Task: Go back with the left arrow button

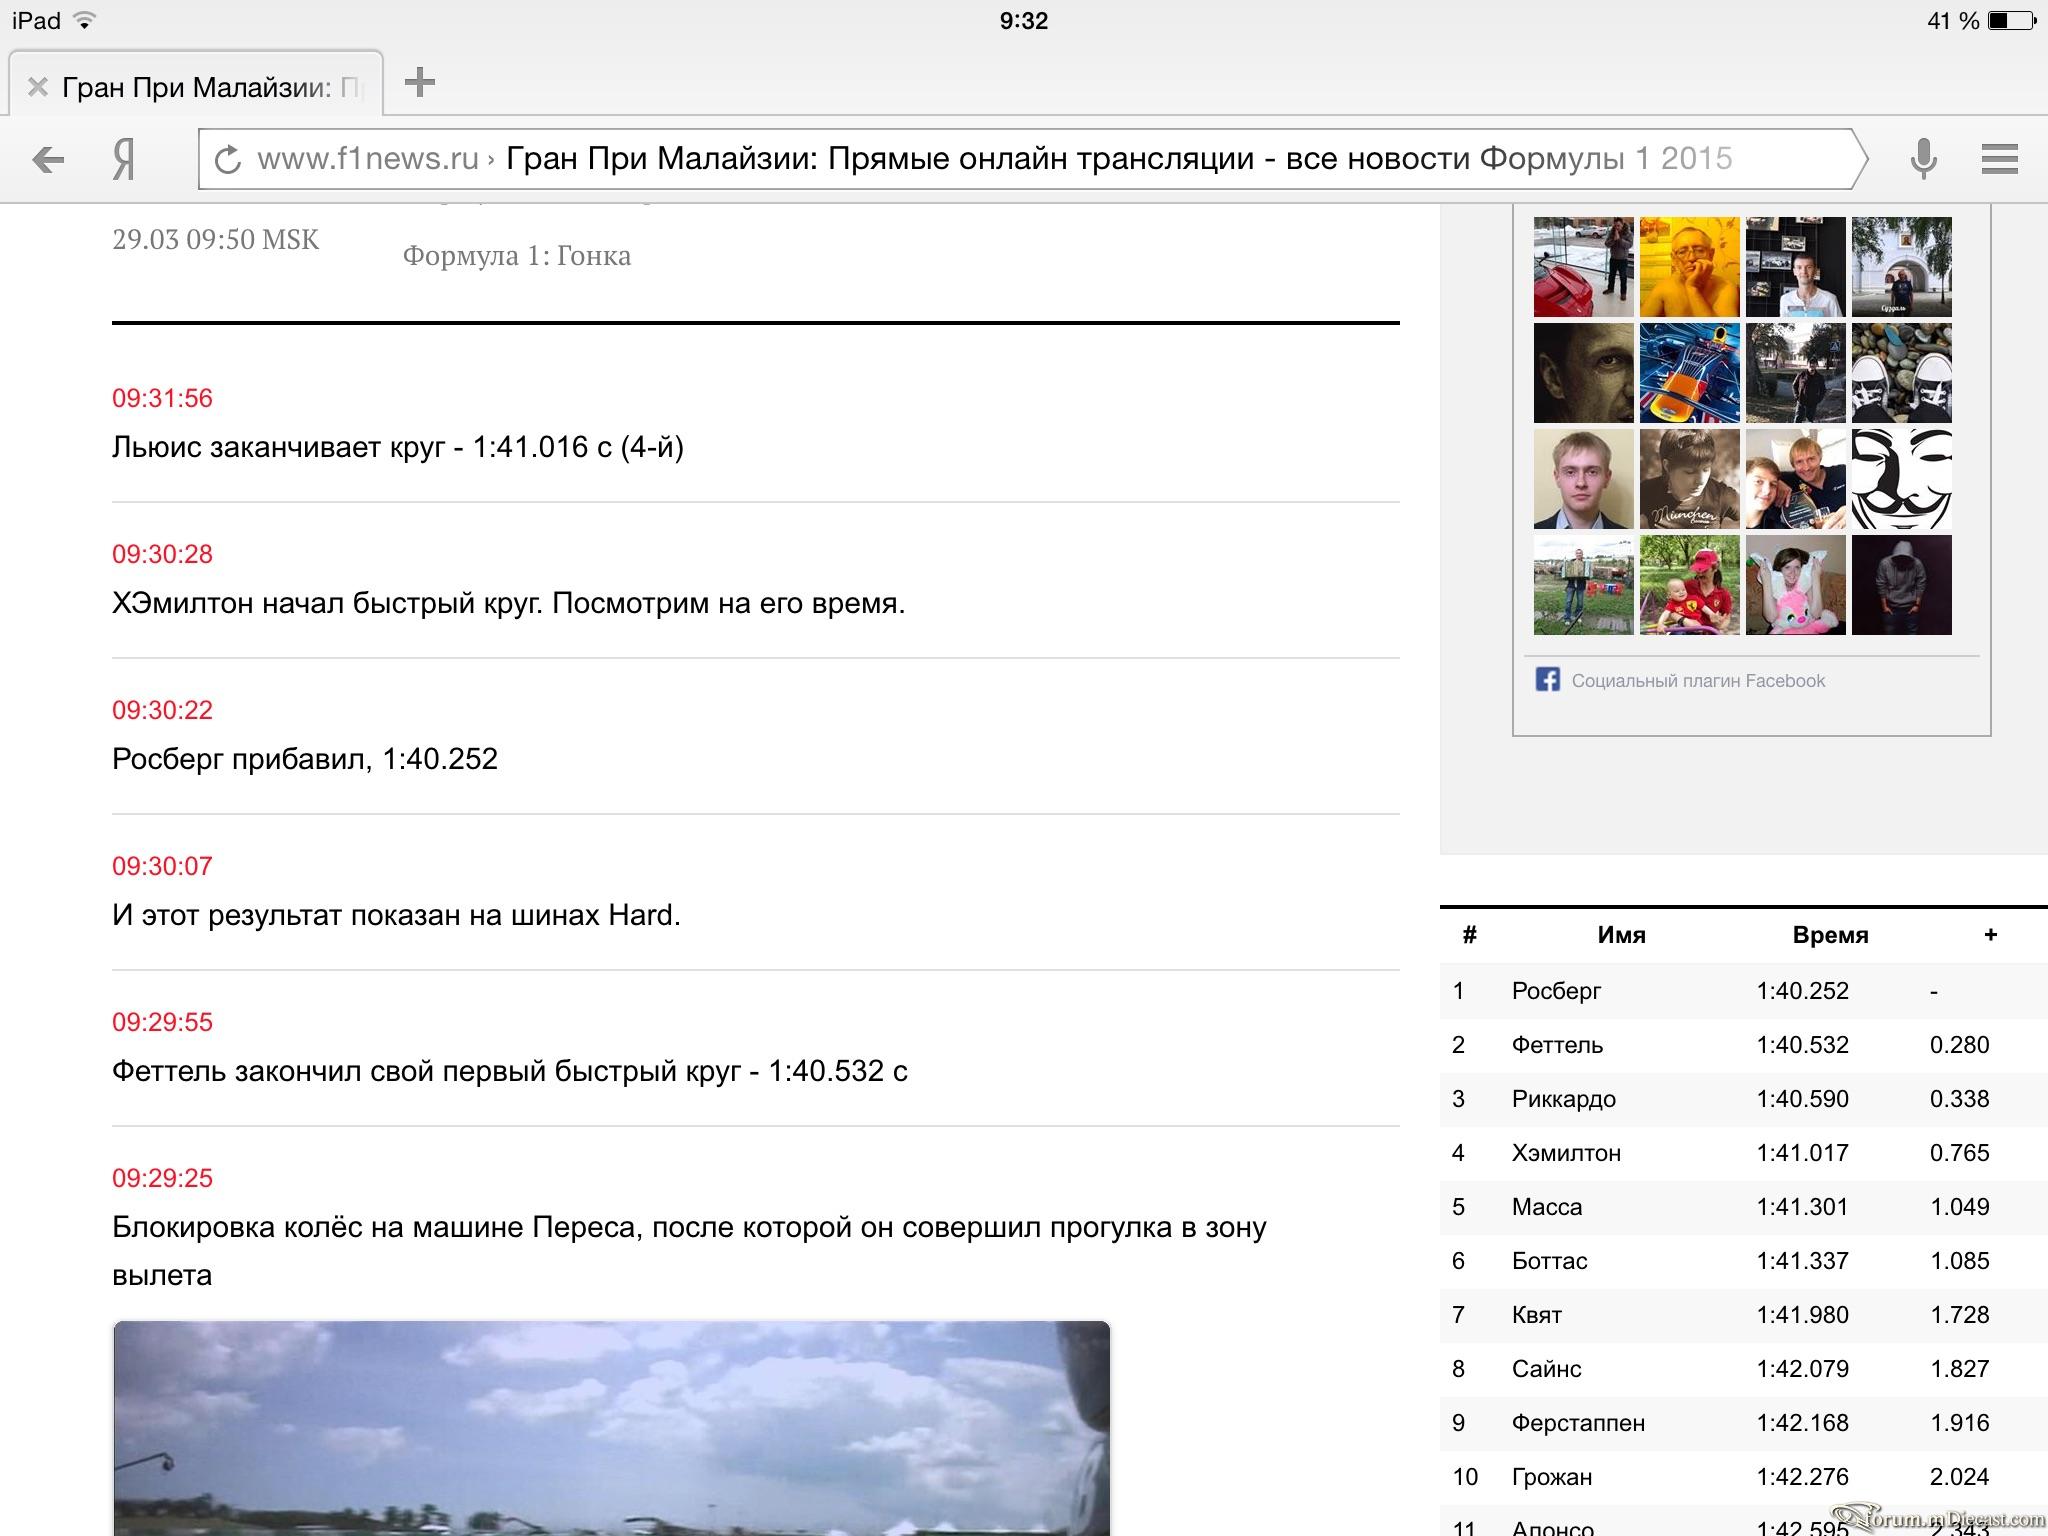Action: (x=47, y=159)
